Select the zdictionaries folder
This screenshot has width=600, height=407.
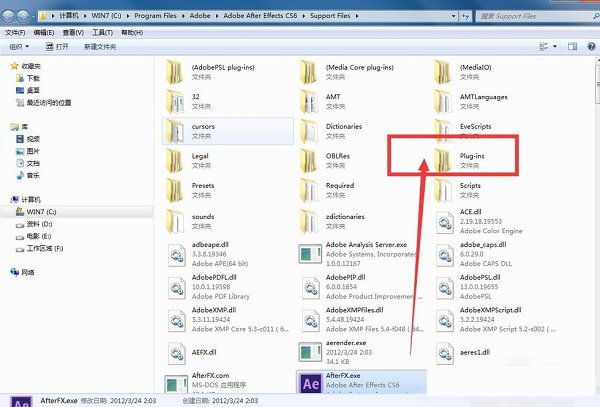[x=333, y=221]
